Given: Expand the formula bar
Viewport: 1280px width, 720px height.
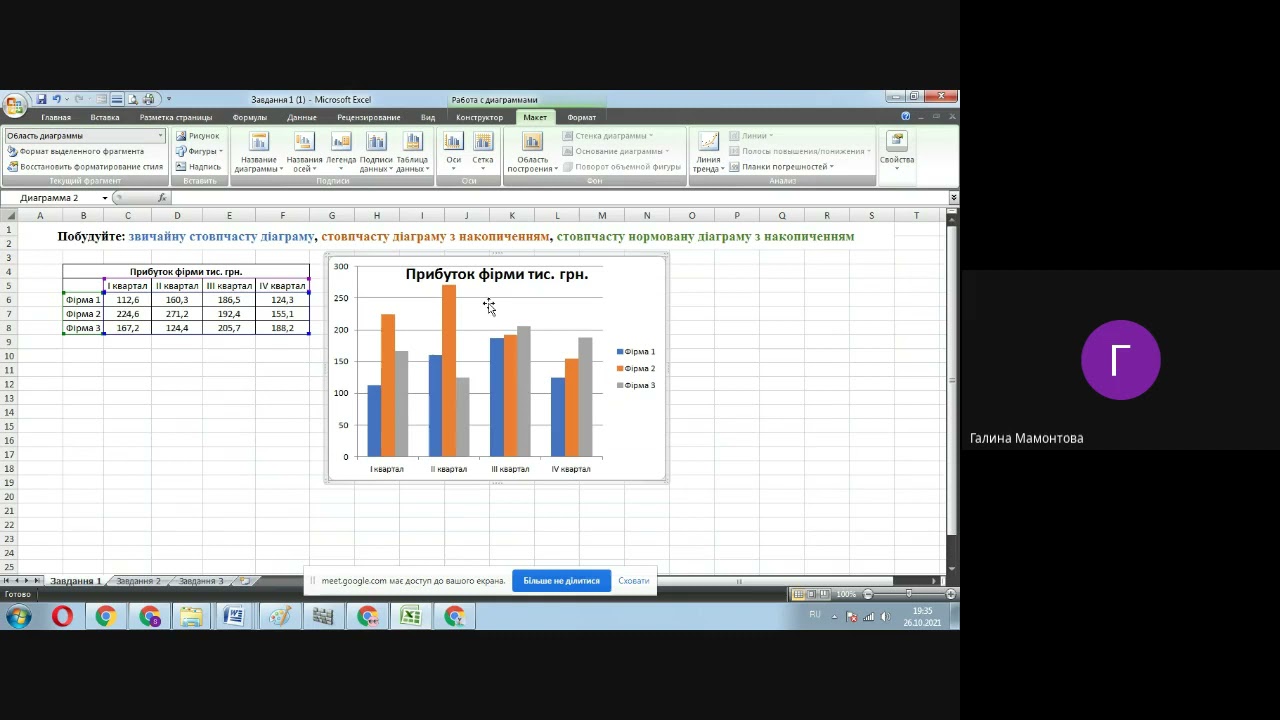Looking at the screenshot, I should click(953, 198).
